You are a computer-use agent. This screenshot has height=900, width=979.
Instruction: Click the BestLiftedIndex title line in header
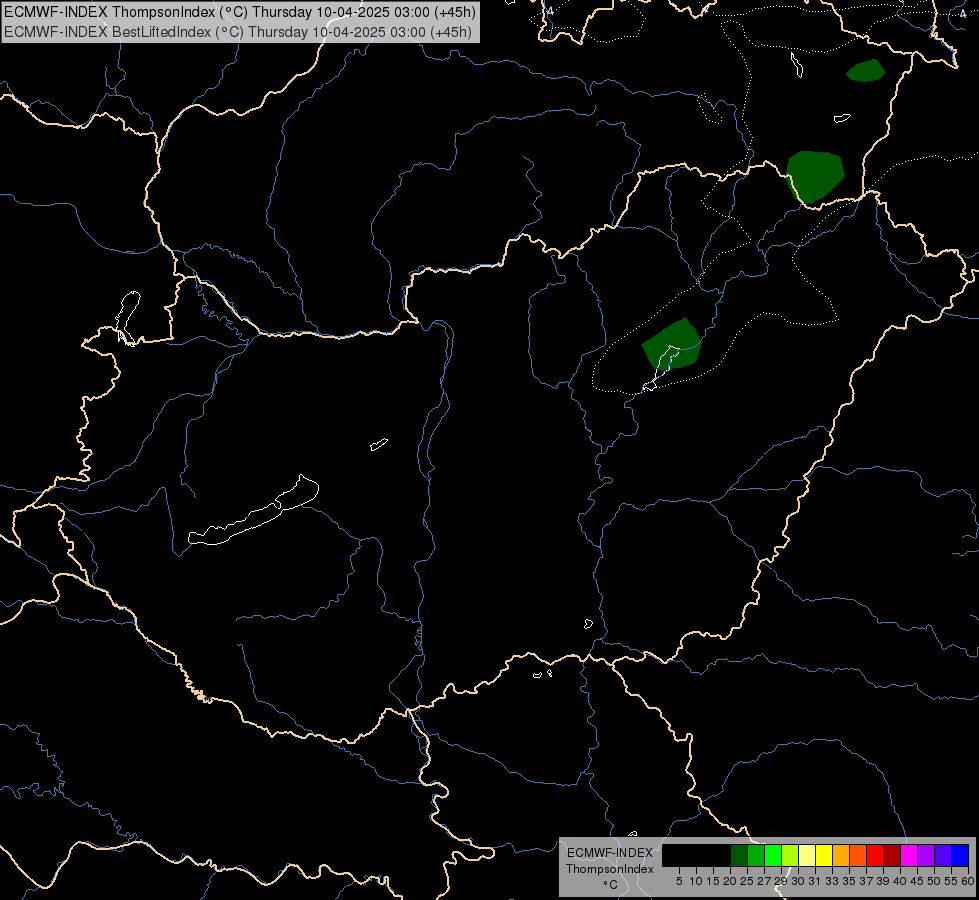[238, 32]
